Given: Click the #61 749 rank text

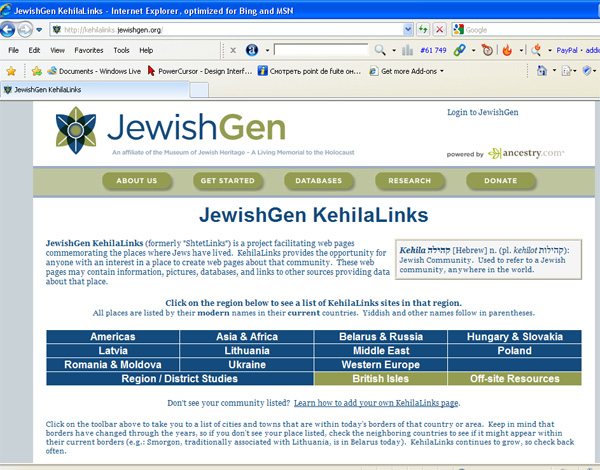Looking at the screenshot, I should coord(433,50).
